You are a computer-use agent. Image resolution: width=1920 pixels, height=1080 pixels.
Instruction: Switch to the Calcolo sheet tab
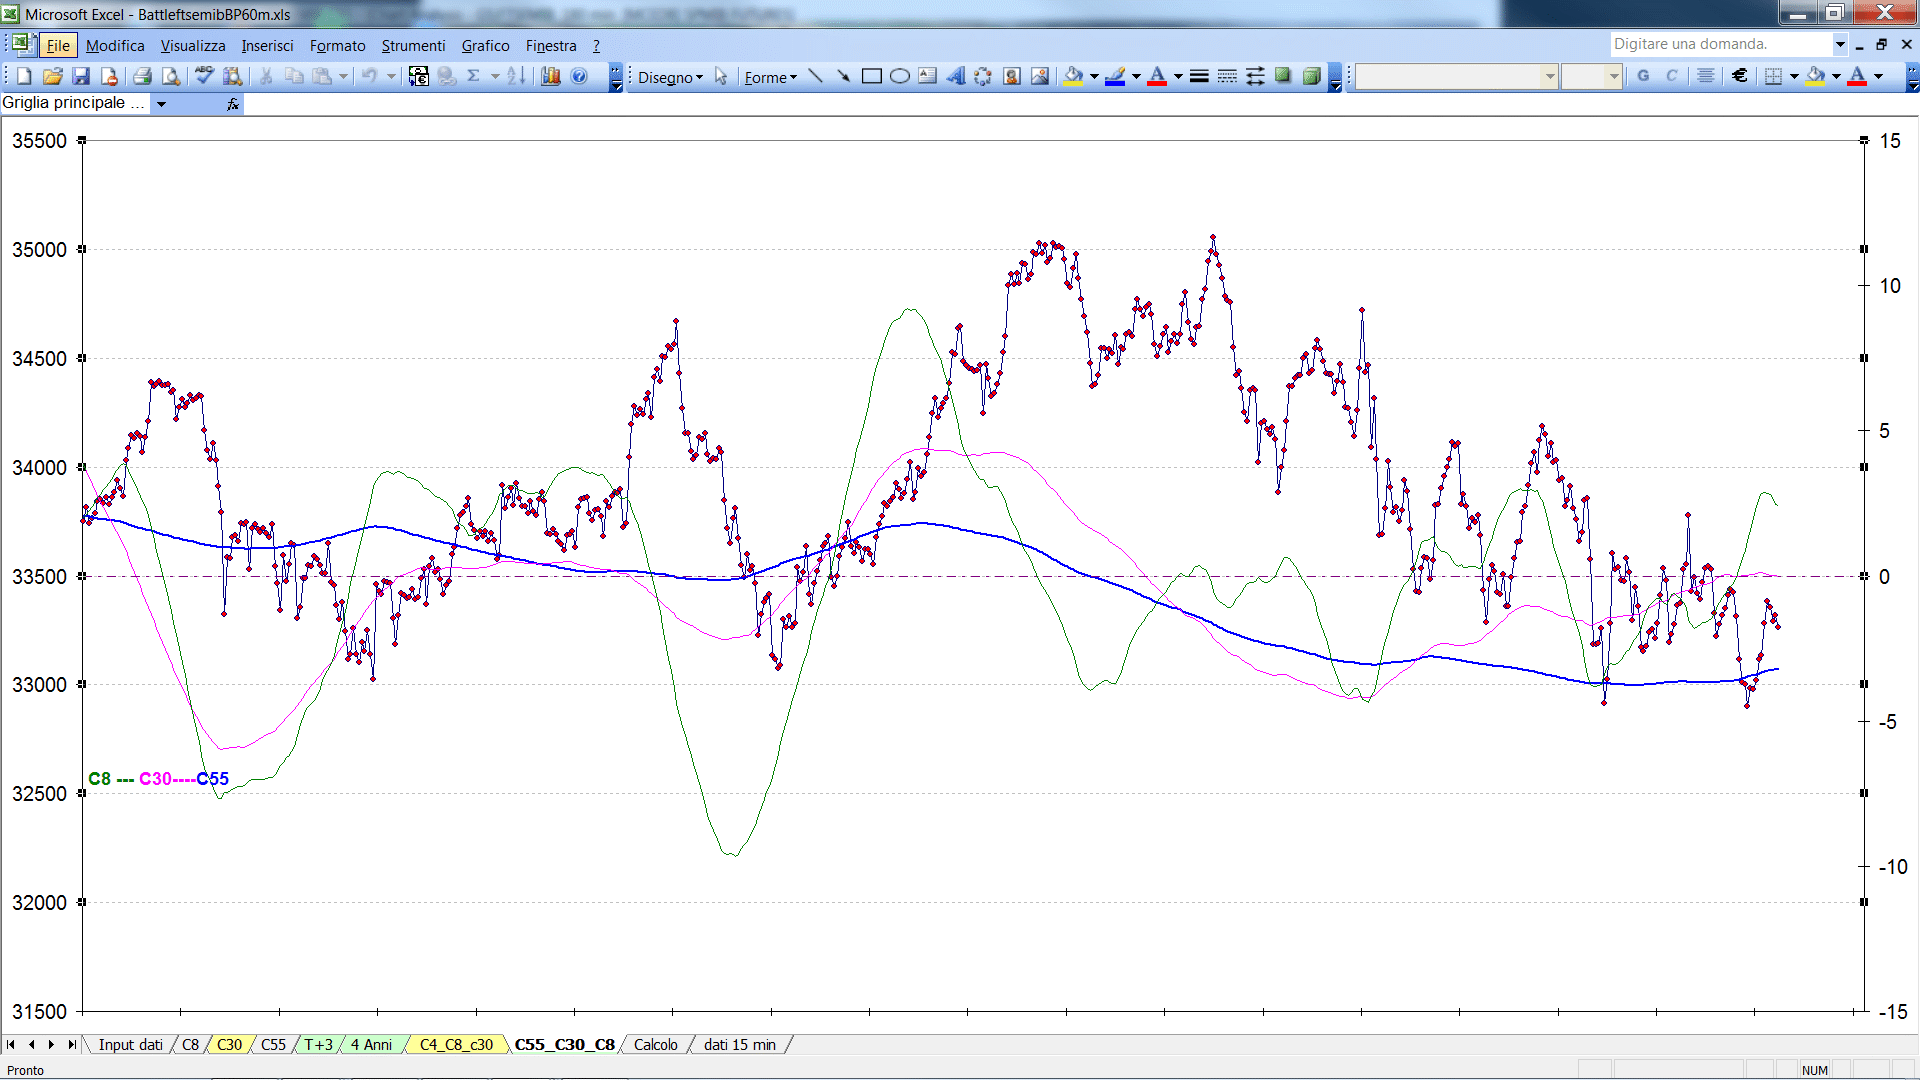point(655,1045)
